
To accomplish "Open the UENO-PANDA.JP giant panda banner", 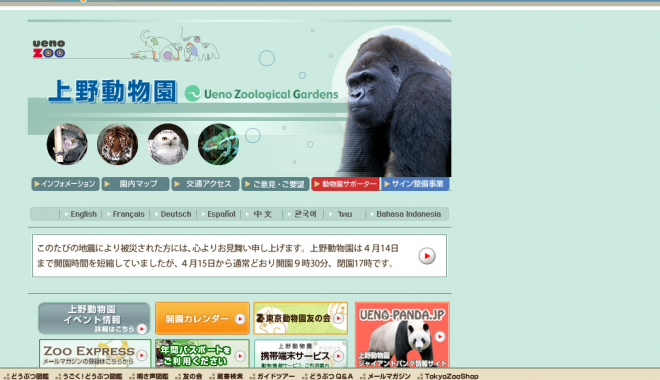I will pos(402,335).
